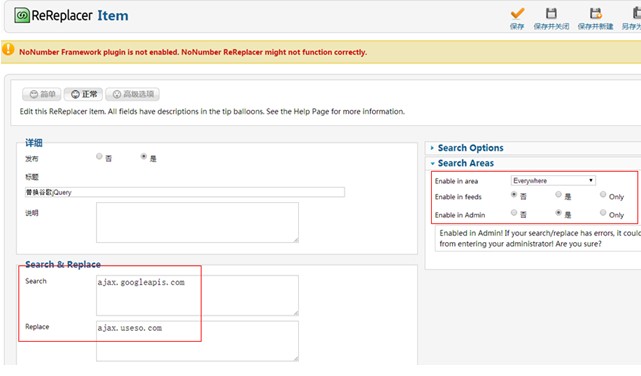Viewport: 641px width, 376px height.
Task: Set 发布 radio to 否
Action: [x=99, y=157]
